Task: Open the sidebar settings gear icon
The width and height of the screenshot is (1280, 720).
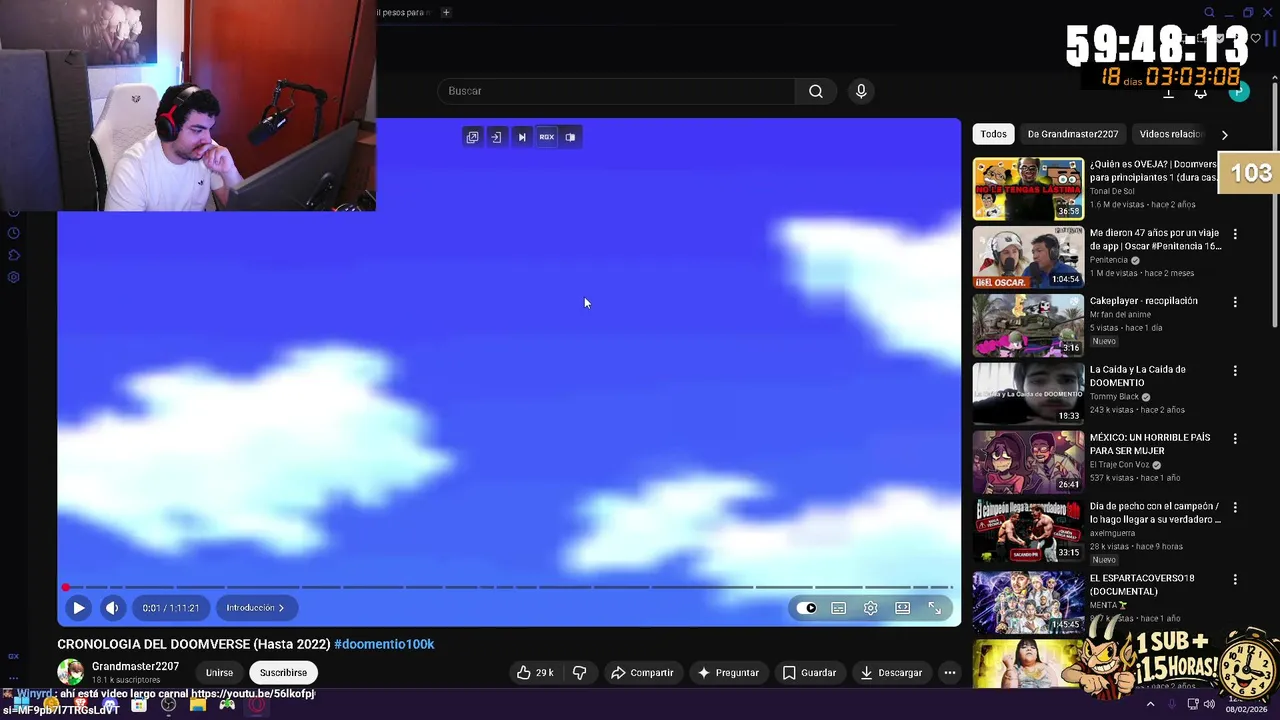Action: [x=13, y=277]
